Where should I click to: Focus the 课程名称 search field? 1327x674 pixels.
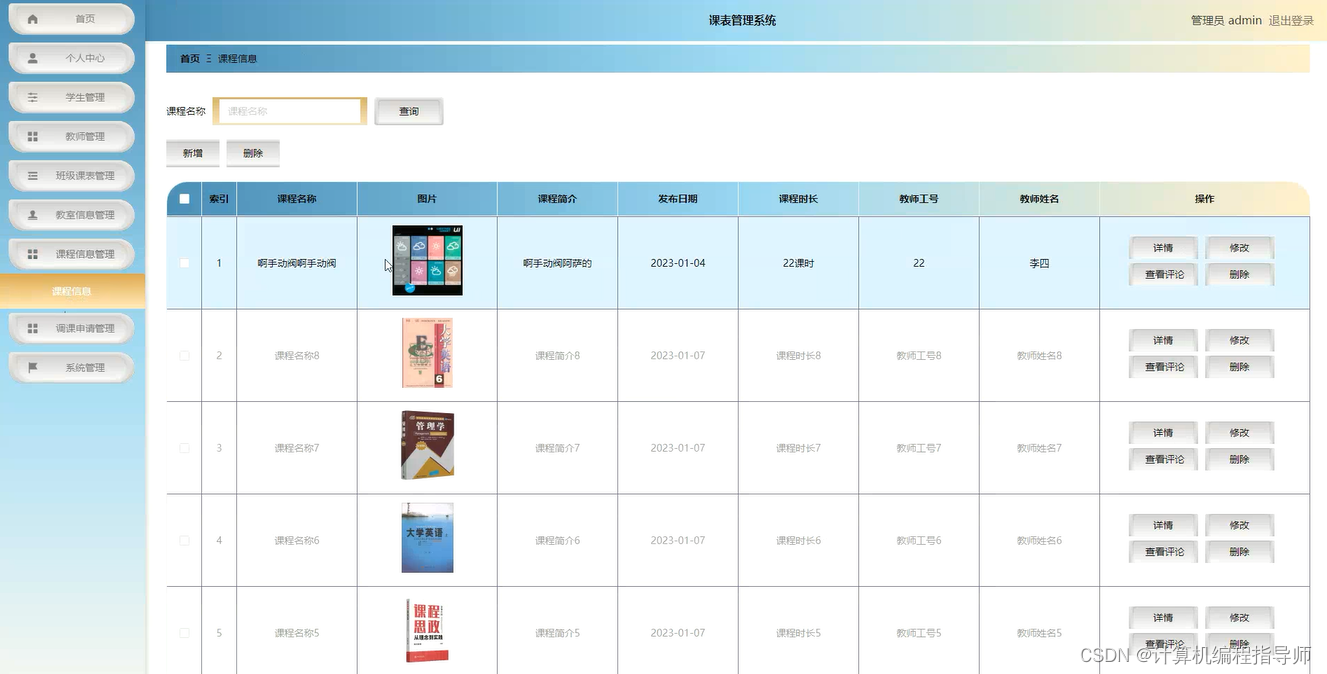point(290,111)
